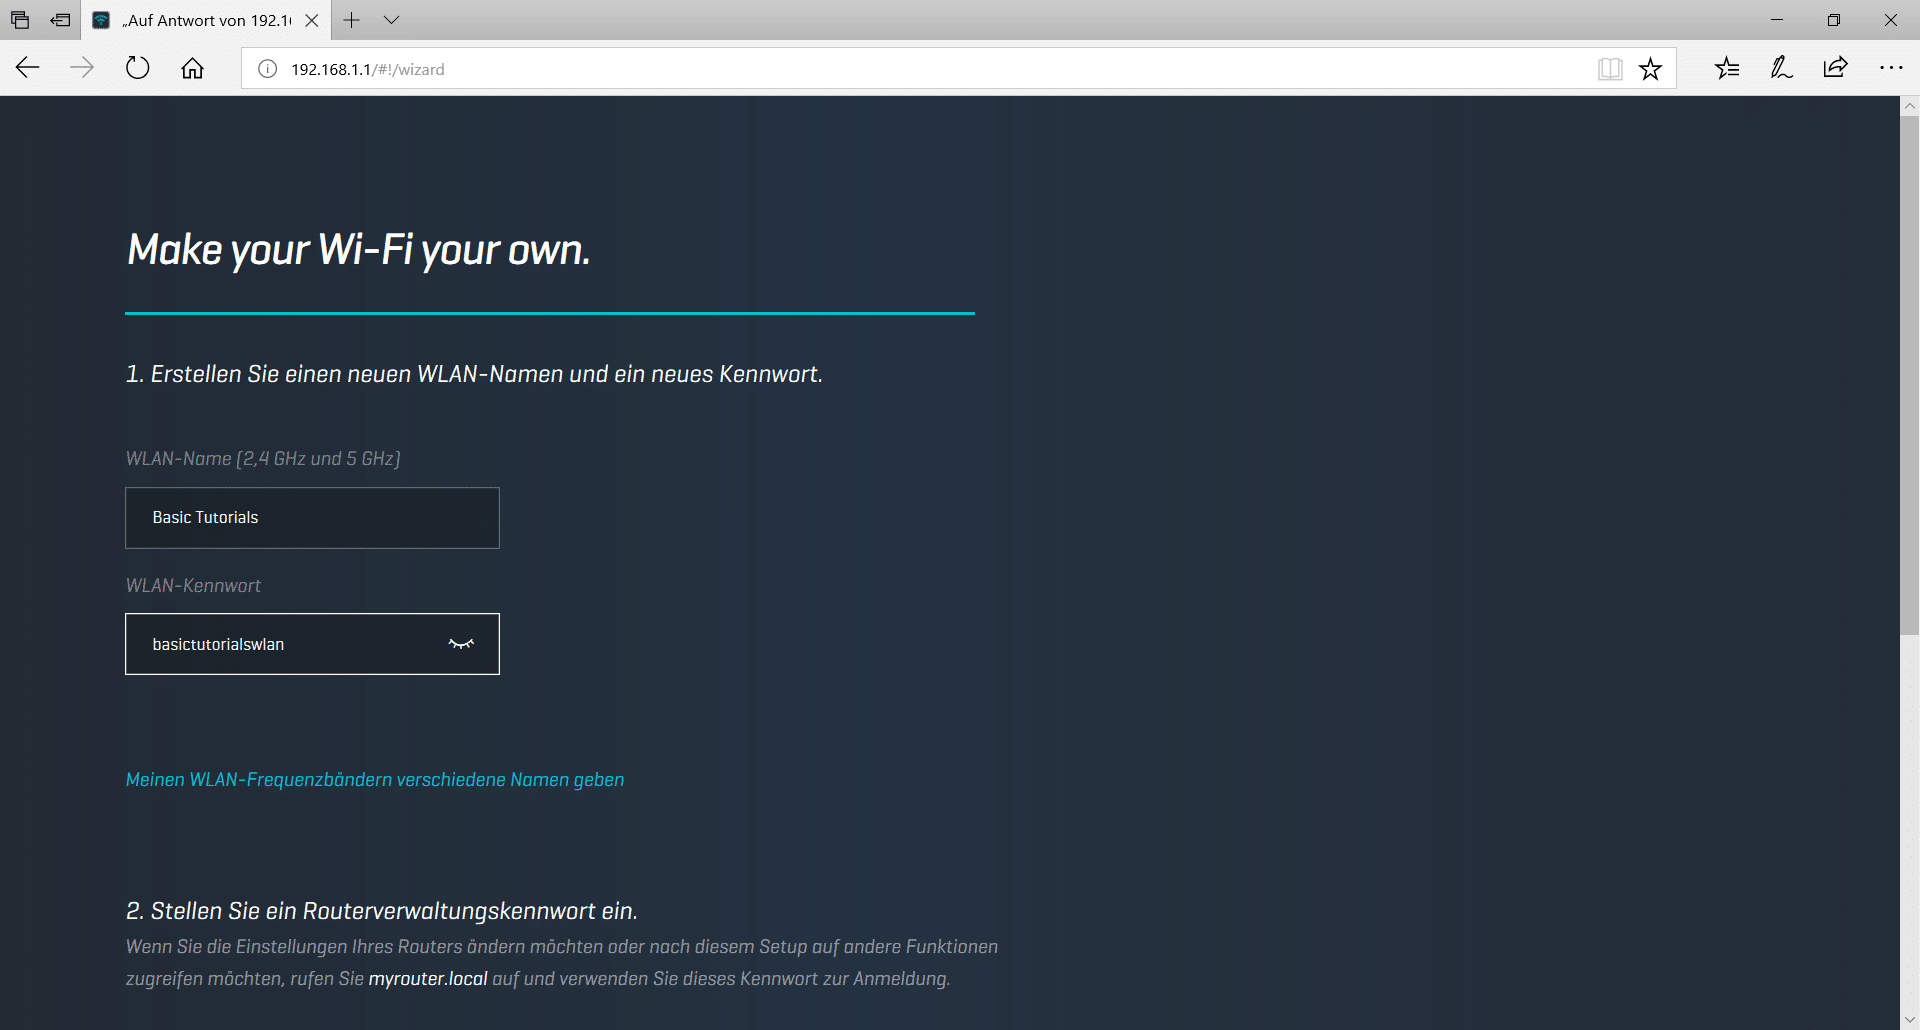
Task: Set these tabs aside
Action: click(x=61, y=20)
